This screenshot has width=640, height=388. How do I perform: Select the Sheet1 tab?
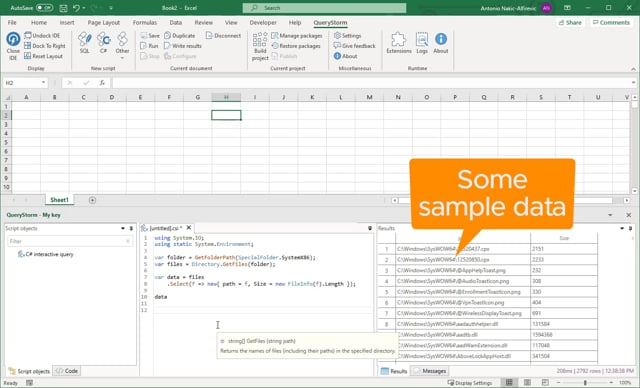[59, 200]
